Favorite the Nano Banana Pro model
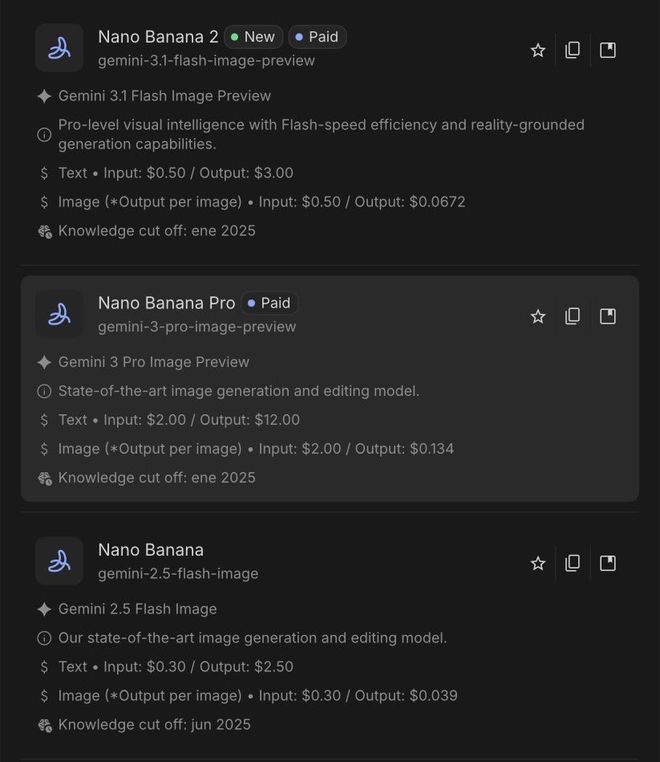The image size is (660, 762). 538,316
